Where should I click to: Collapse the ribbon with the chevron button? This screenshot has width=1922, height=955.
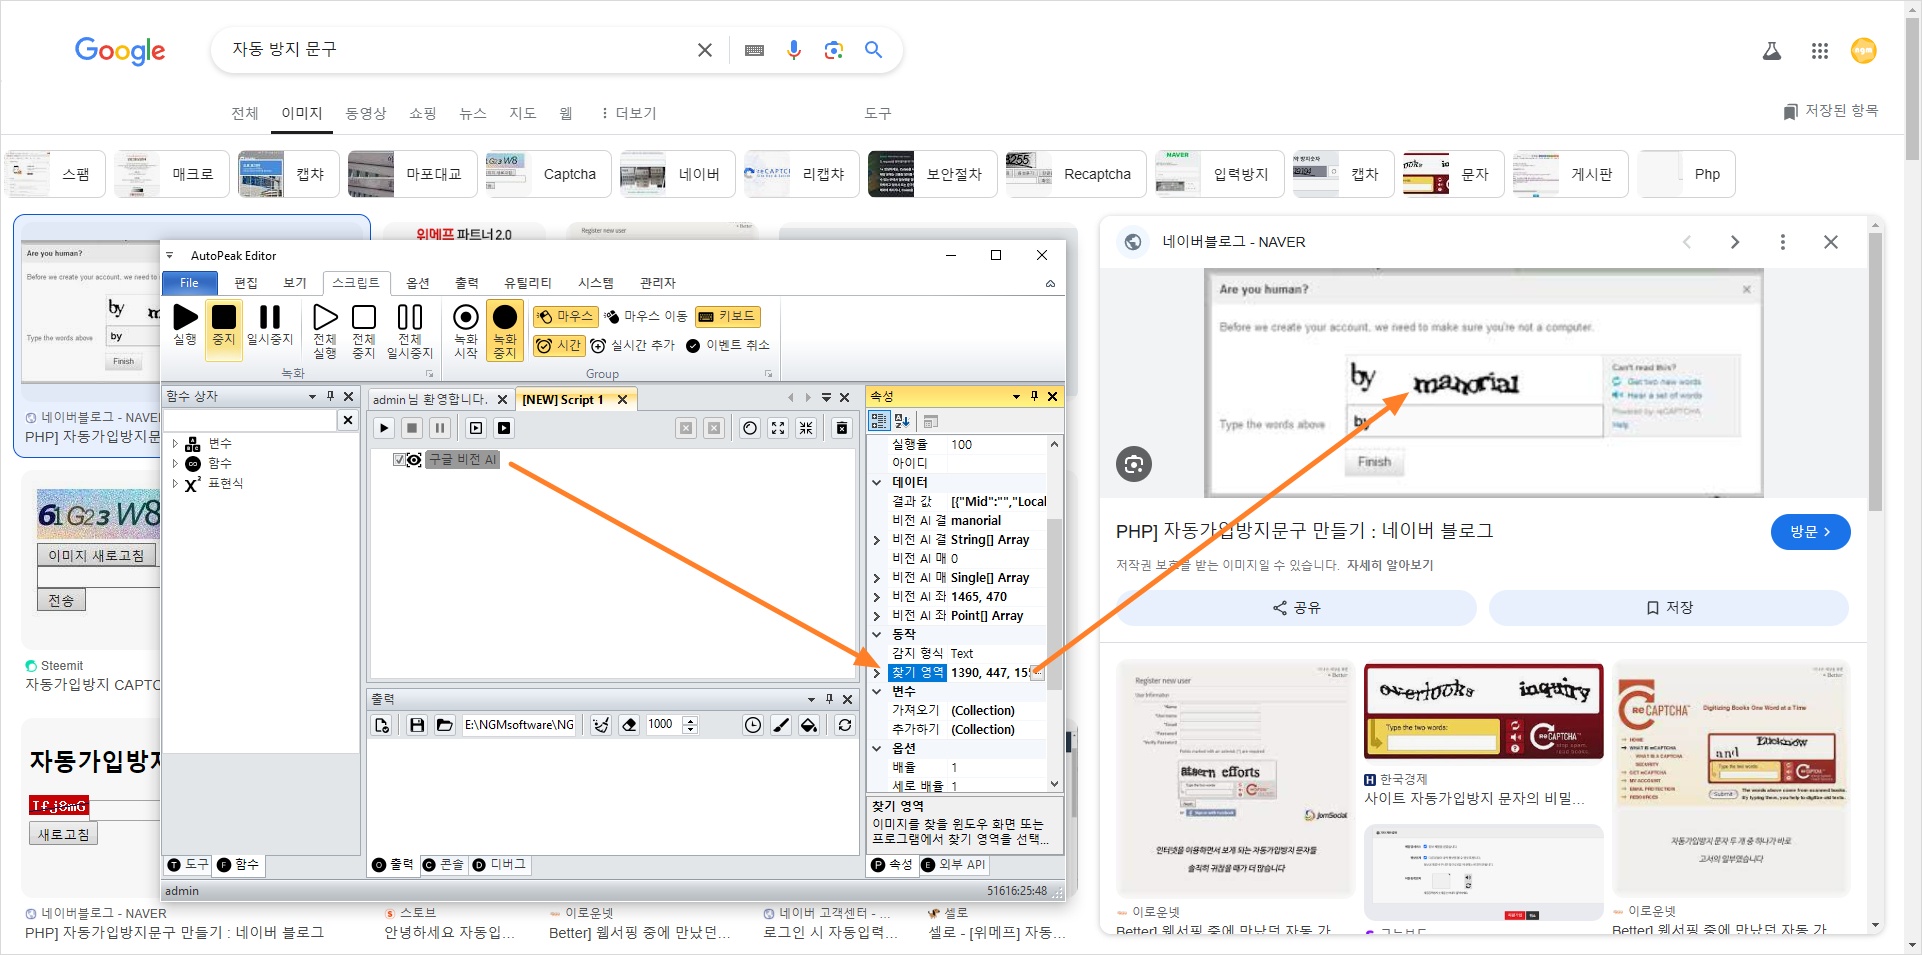(1050, 284)
